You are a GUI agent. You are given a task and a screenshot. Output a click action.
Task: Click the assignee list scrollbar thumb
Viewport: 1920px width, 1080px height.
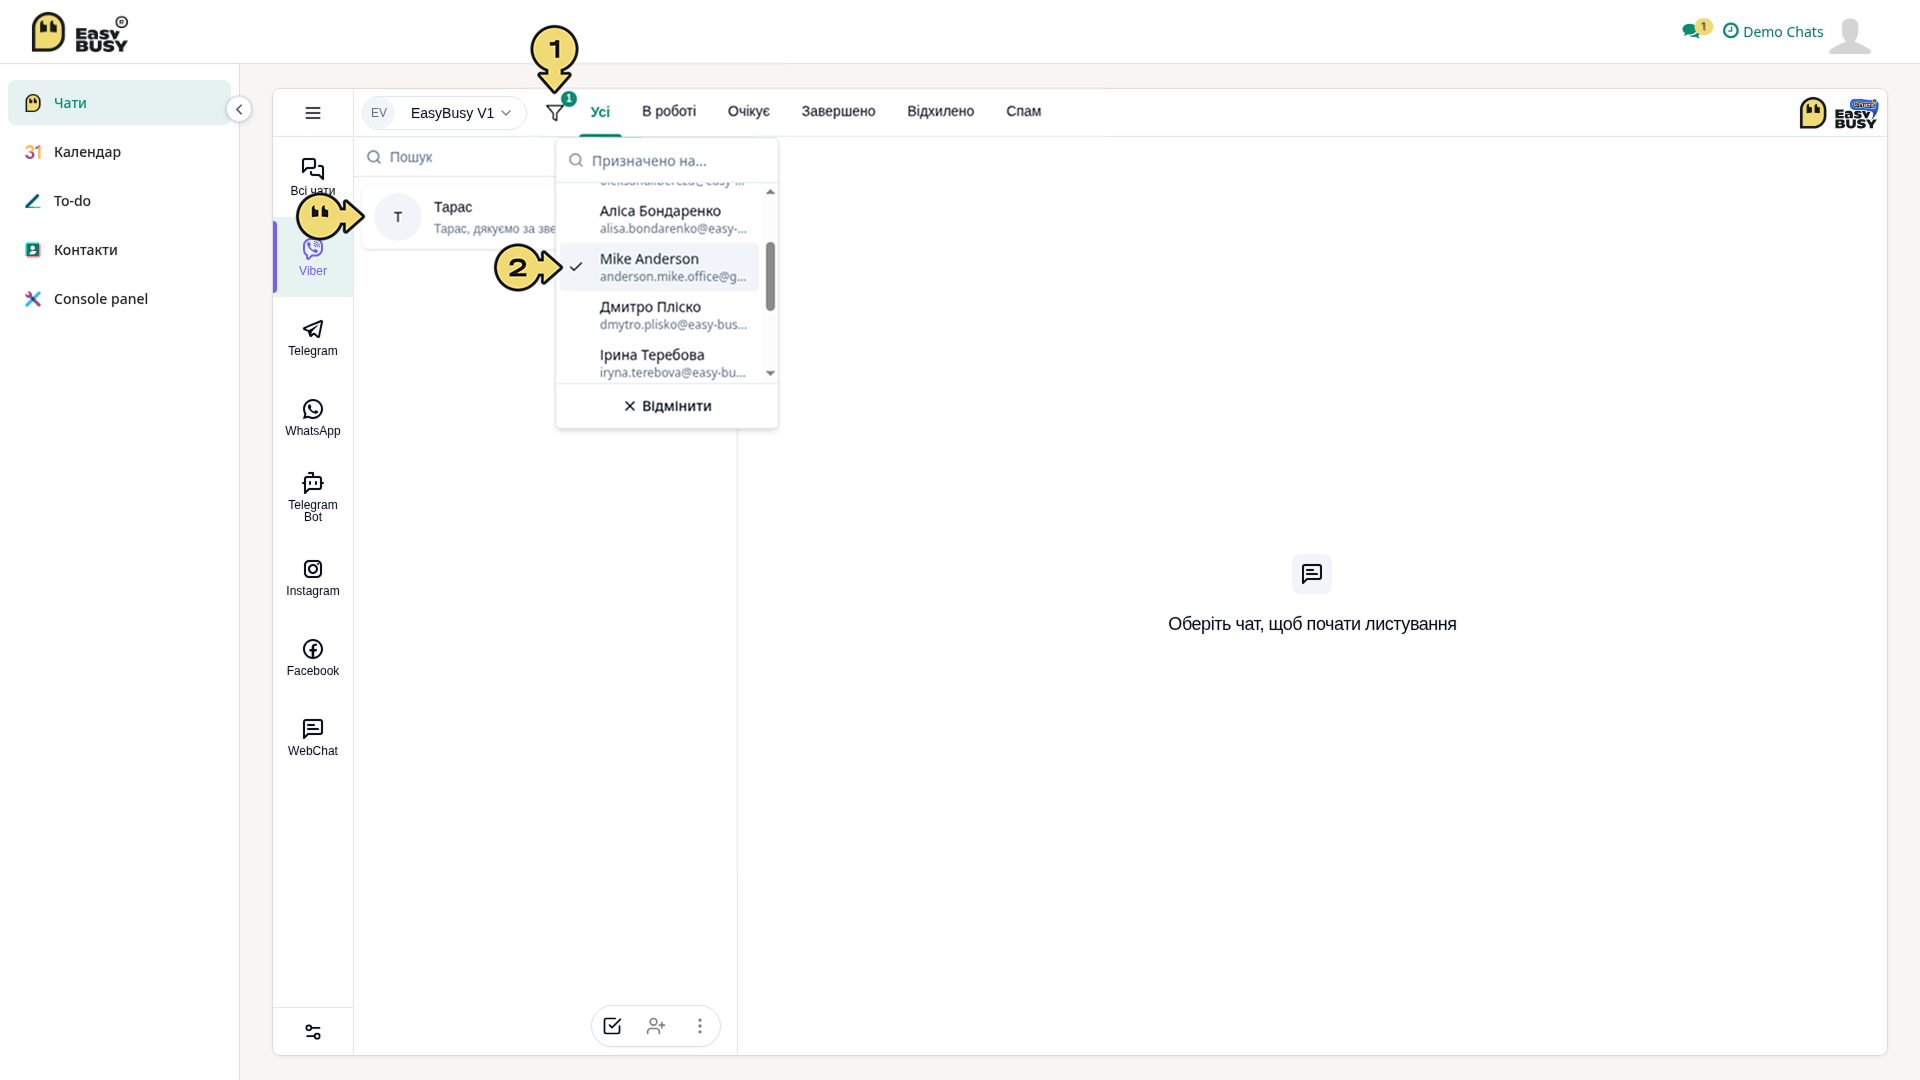[x=770, y=276]
